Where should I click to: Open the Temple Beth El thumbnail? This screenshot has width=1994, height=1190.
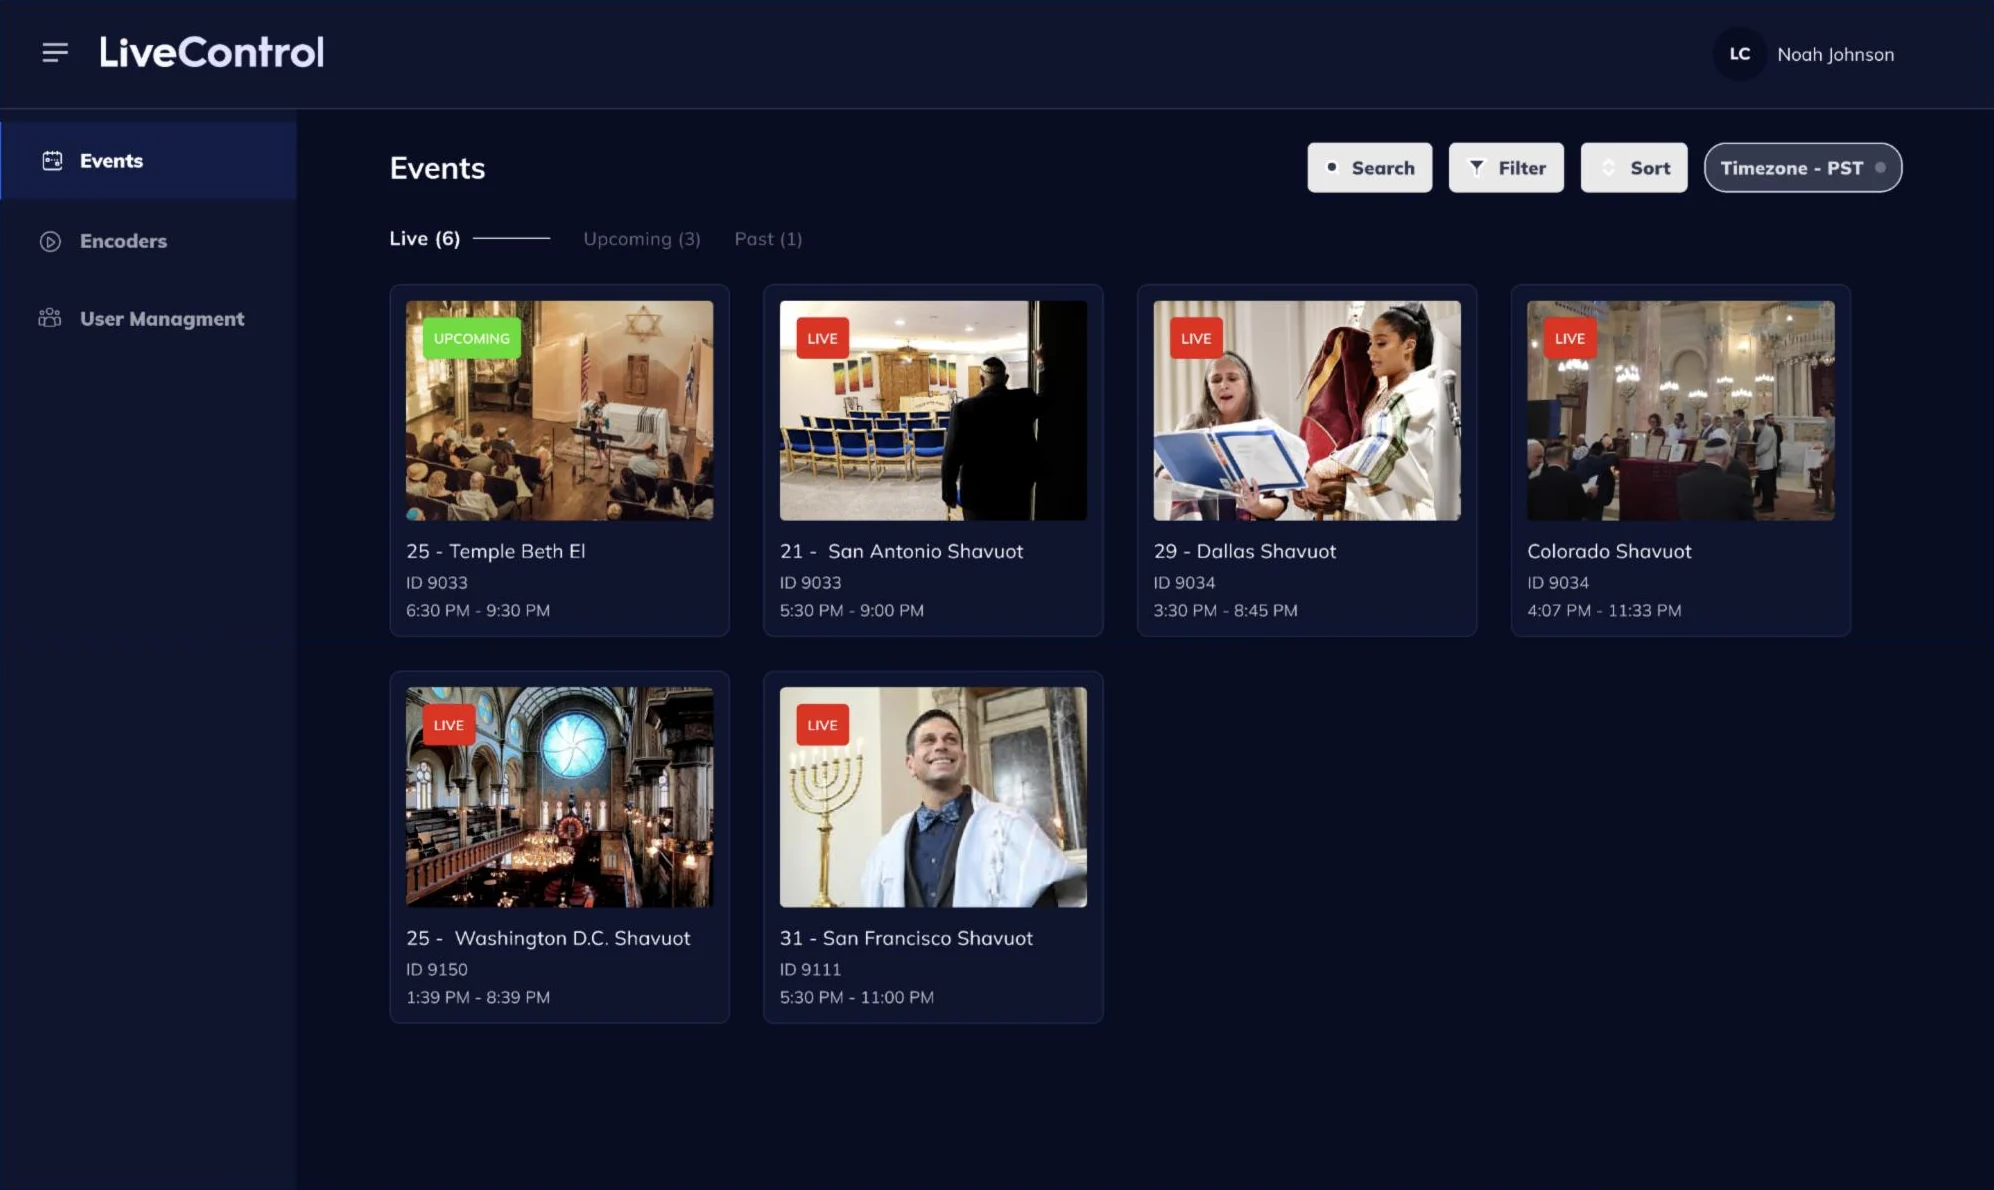click(x=560, y=410)
